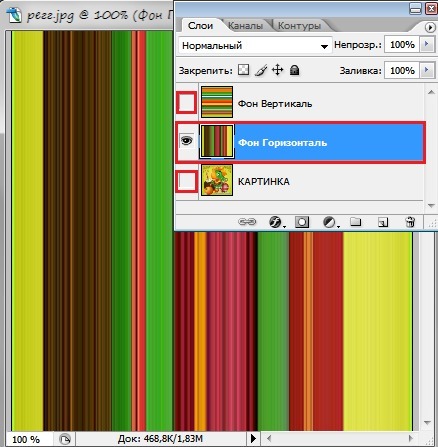This screenshot has width=438, height=447.
Task: Expand the Непрозр. opacity slider arrow
Action: pyautogui.click(x=426, y=44)
